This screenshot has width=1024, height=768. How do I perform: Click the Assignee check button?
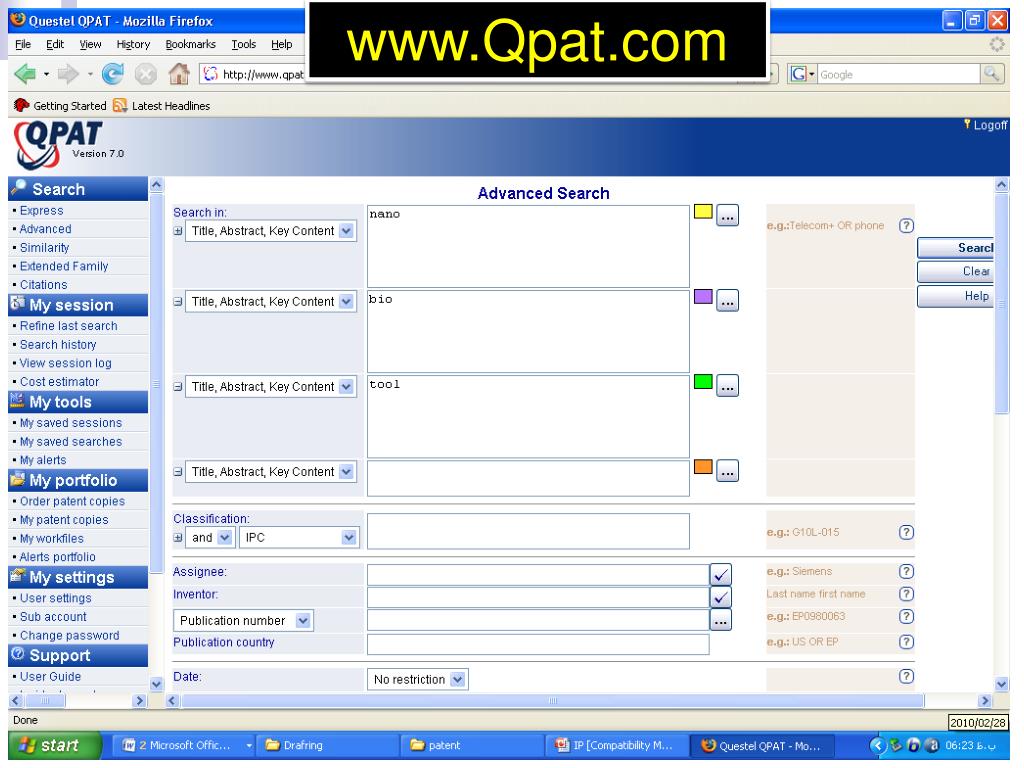pos(720,575)
